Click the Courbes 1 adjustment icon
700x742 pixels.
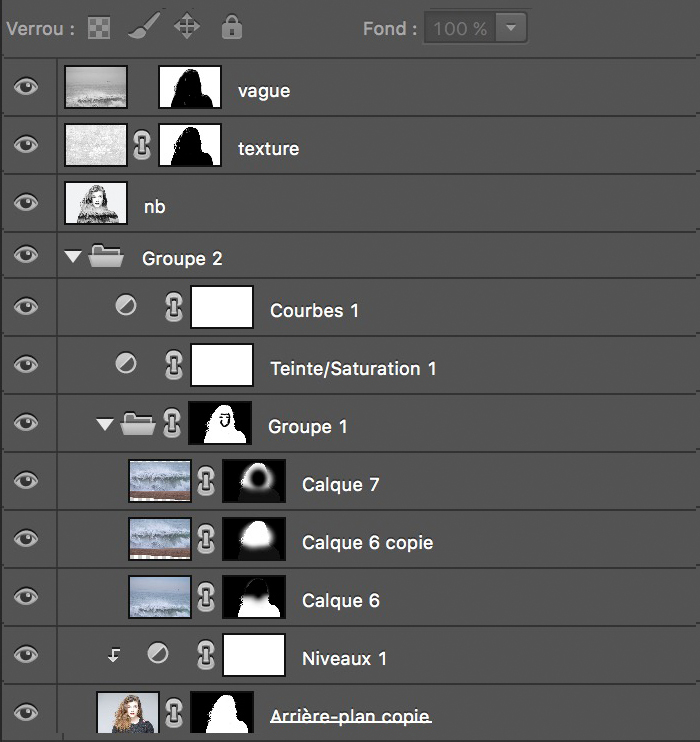coord(126,306)
